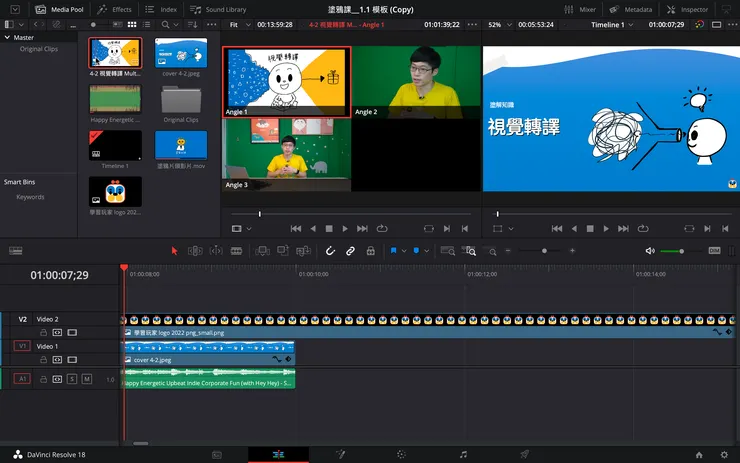Switch to the Inspector panel
This screenshot has width=740, height=463.
(688, 9)
